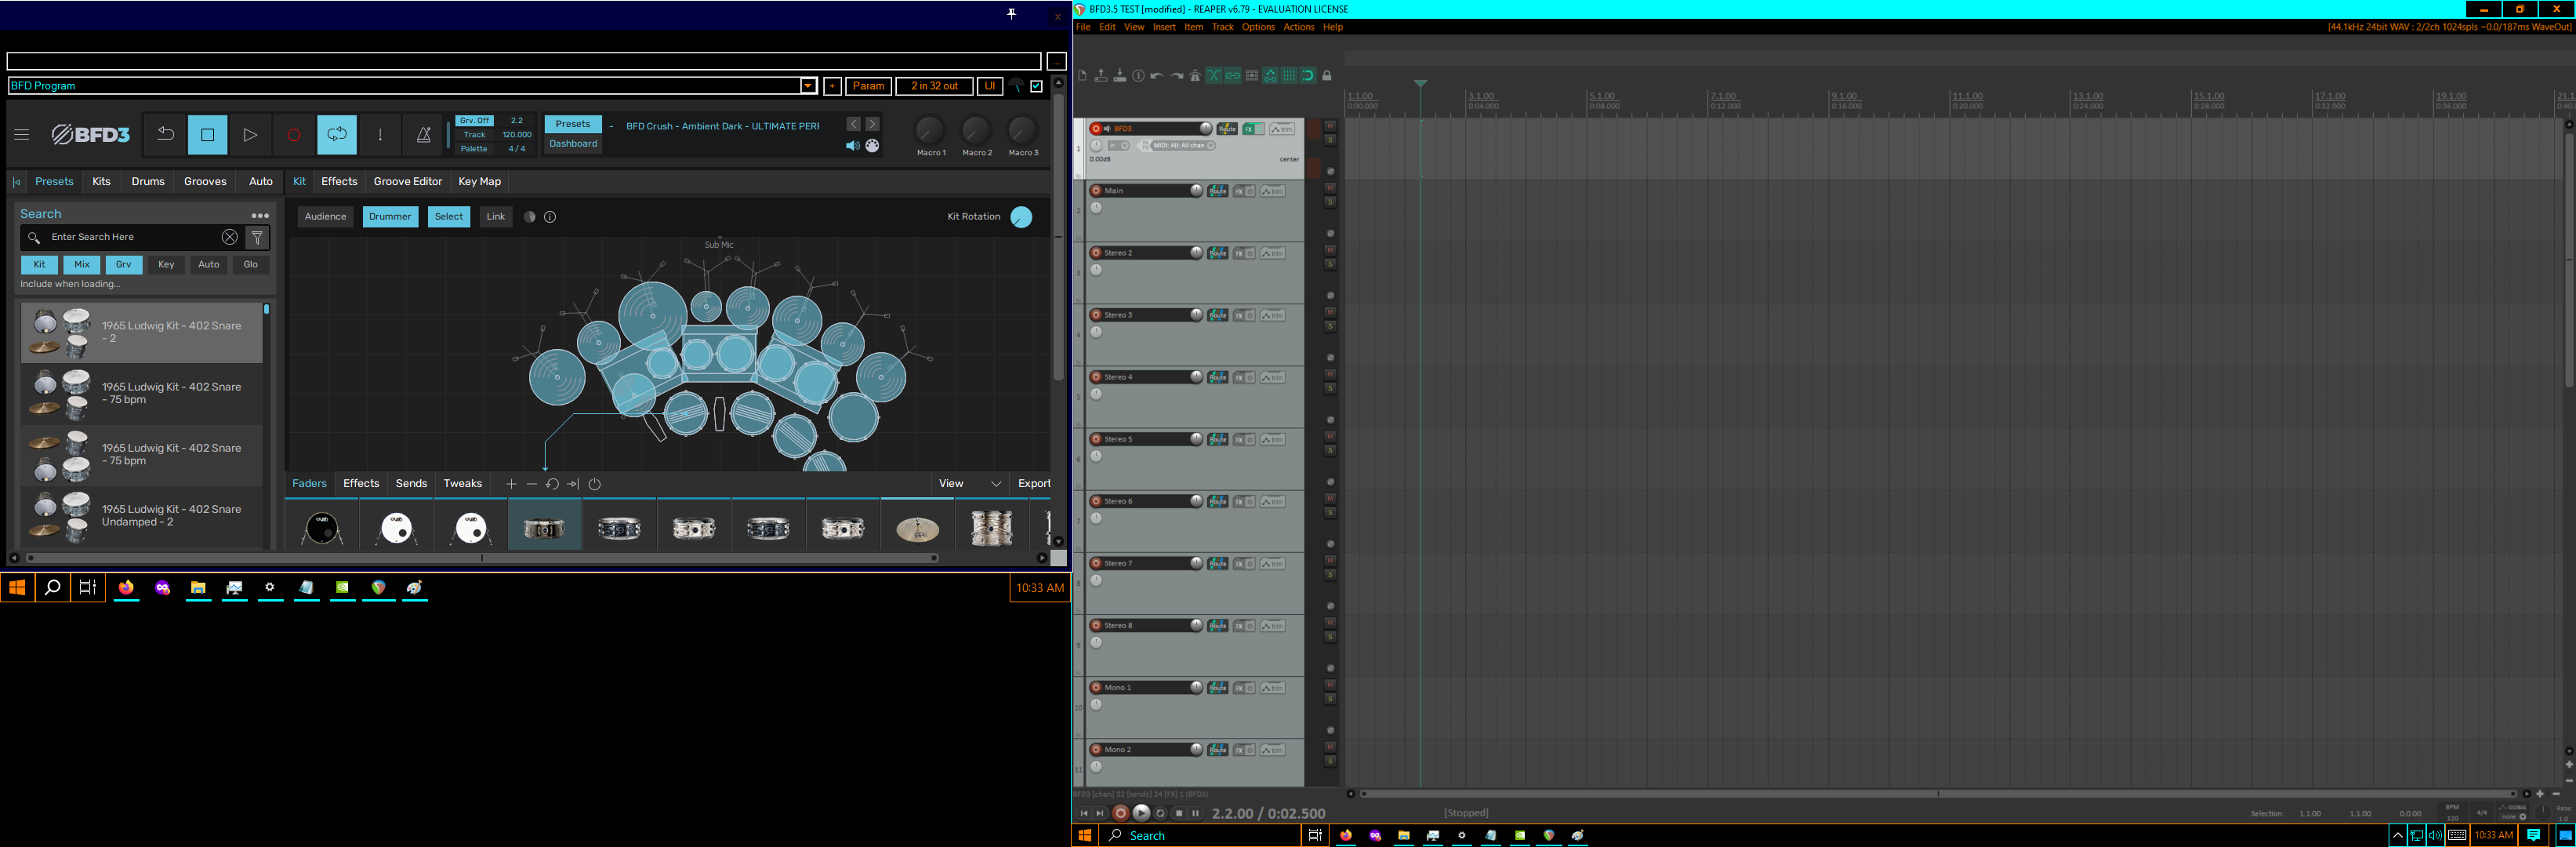This screenshot has height=847, width=2576.
Task: Adjust the Macro 1 knob
Action: (x=930, y=129)
